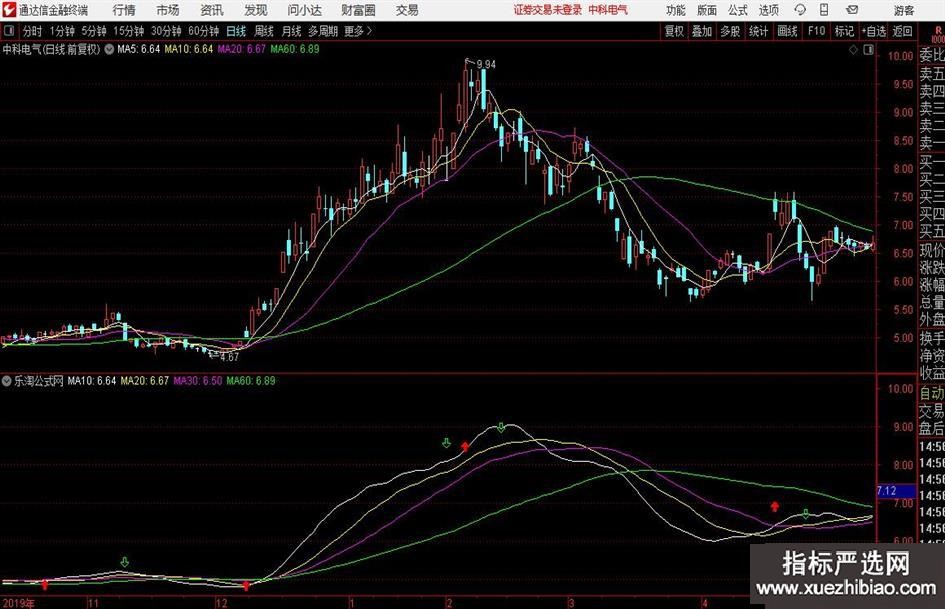This screenshot has width=945, height=609.
Task: Click the 通达信 app logo icon
Action: point(9,10)
